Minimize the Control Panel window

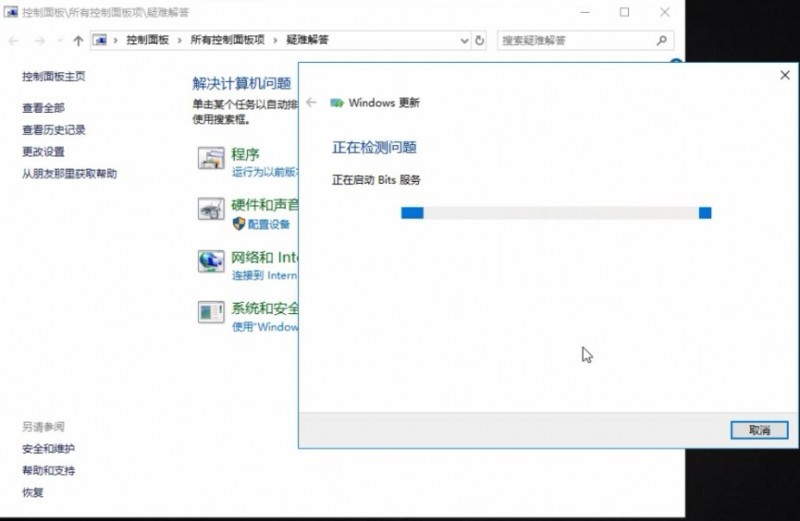click(585, 12)
